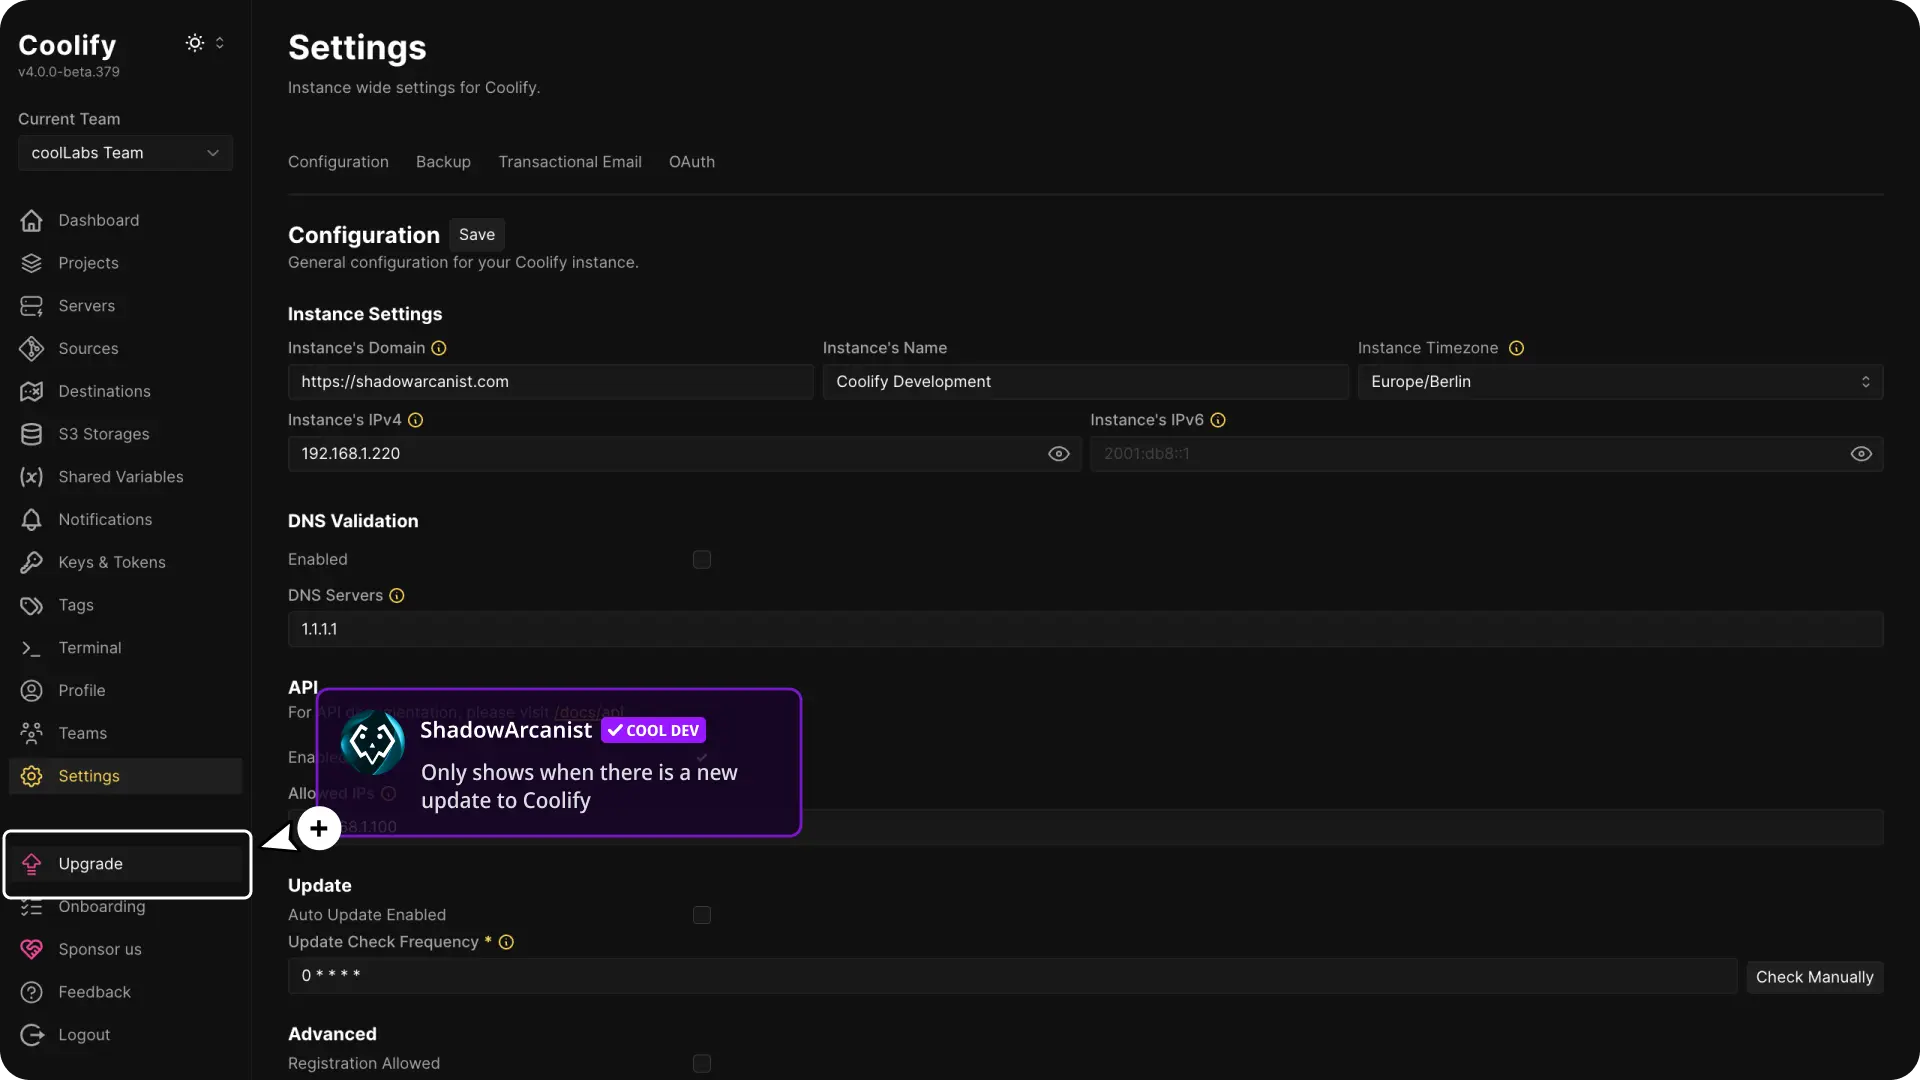The height and width of the screenshot is (1080, 1920).
Task: Click Check Manually for updates
Action: tap(1815, 977)
